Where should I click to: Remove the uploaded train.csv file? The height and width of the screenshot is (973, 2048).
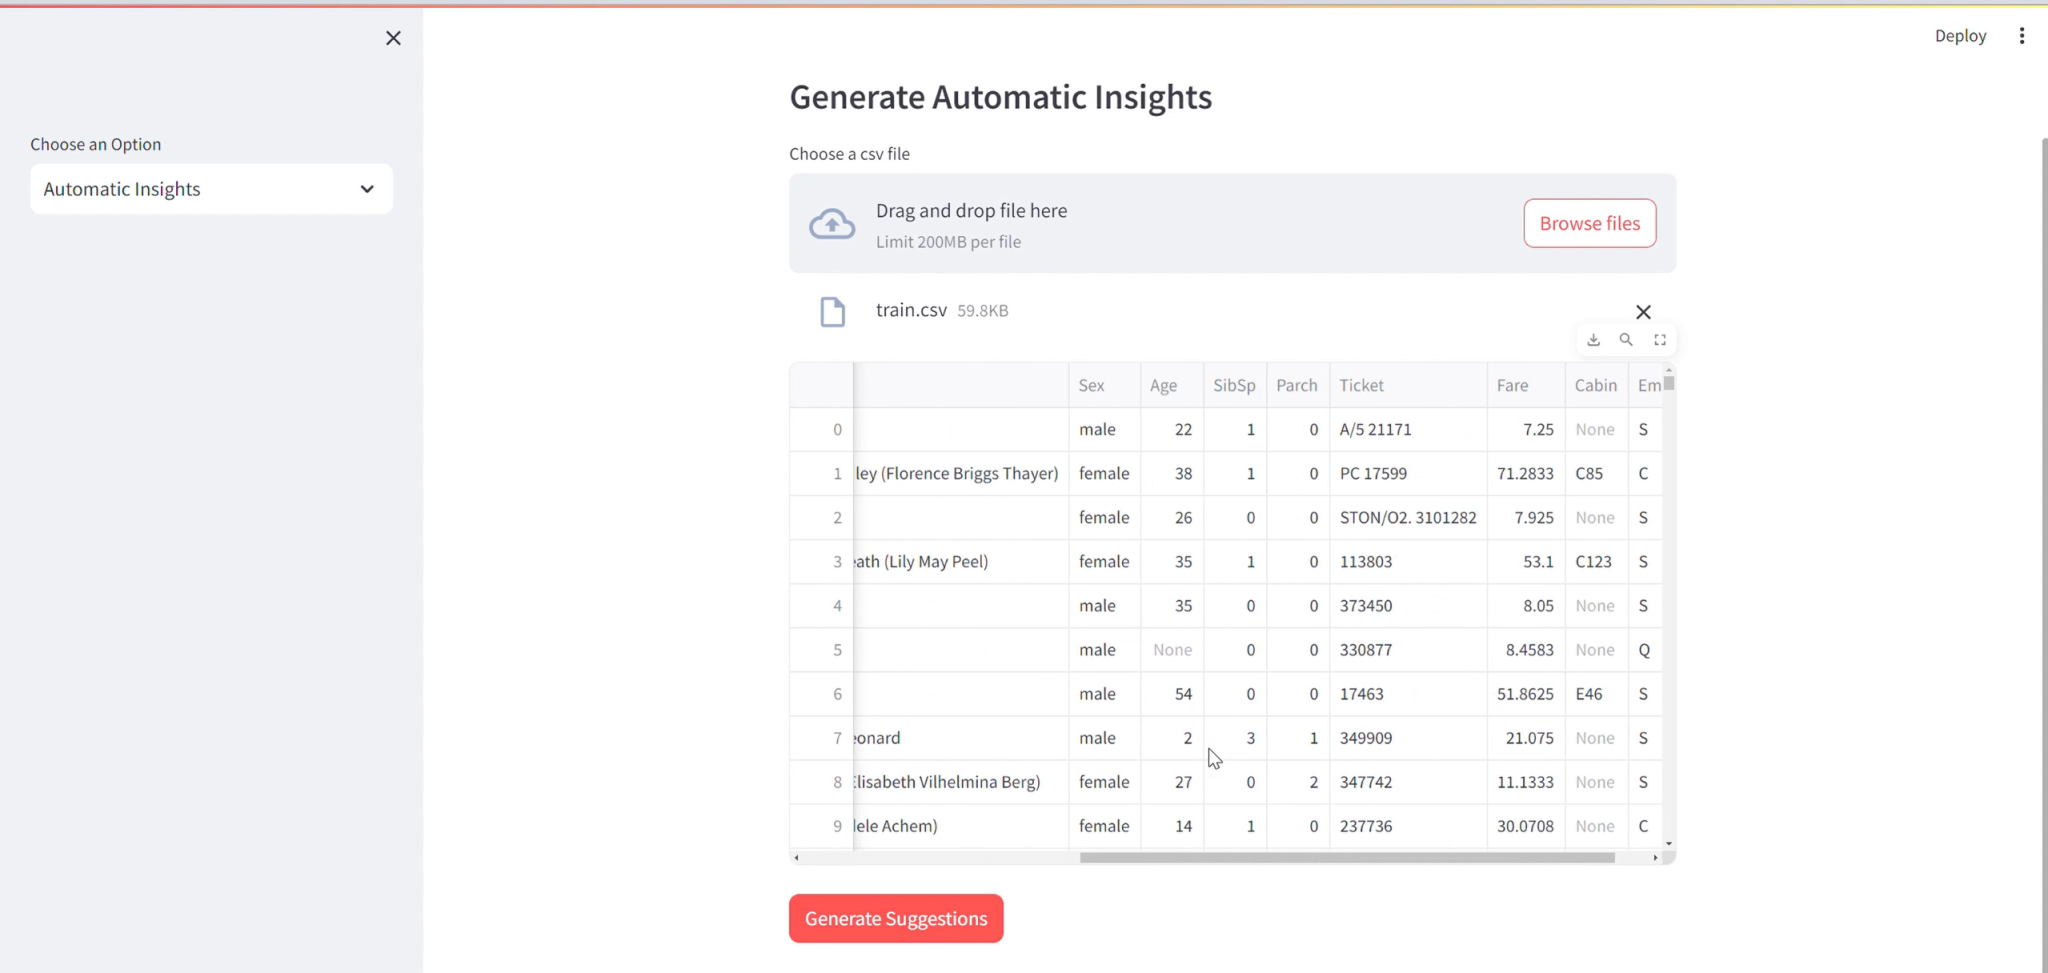tap(1643, 311)
